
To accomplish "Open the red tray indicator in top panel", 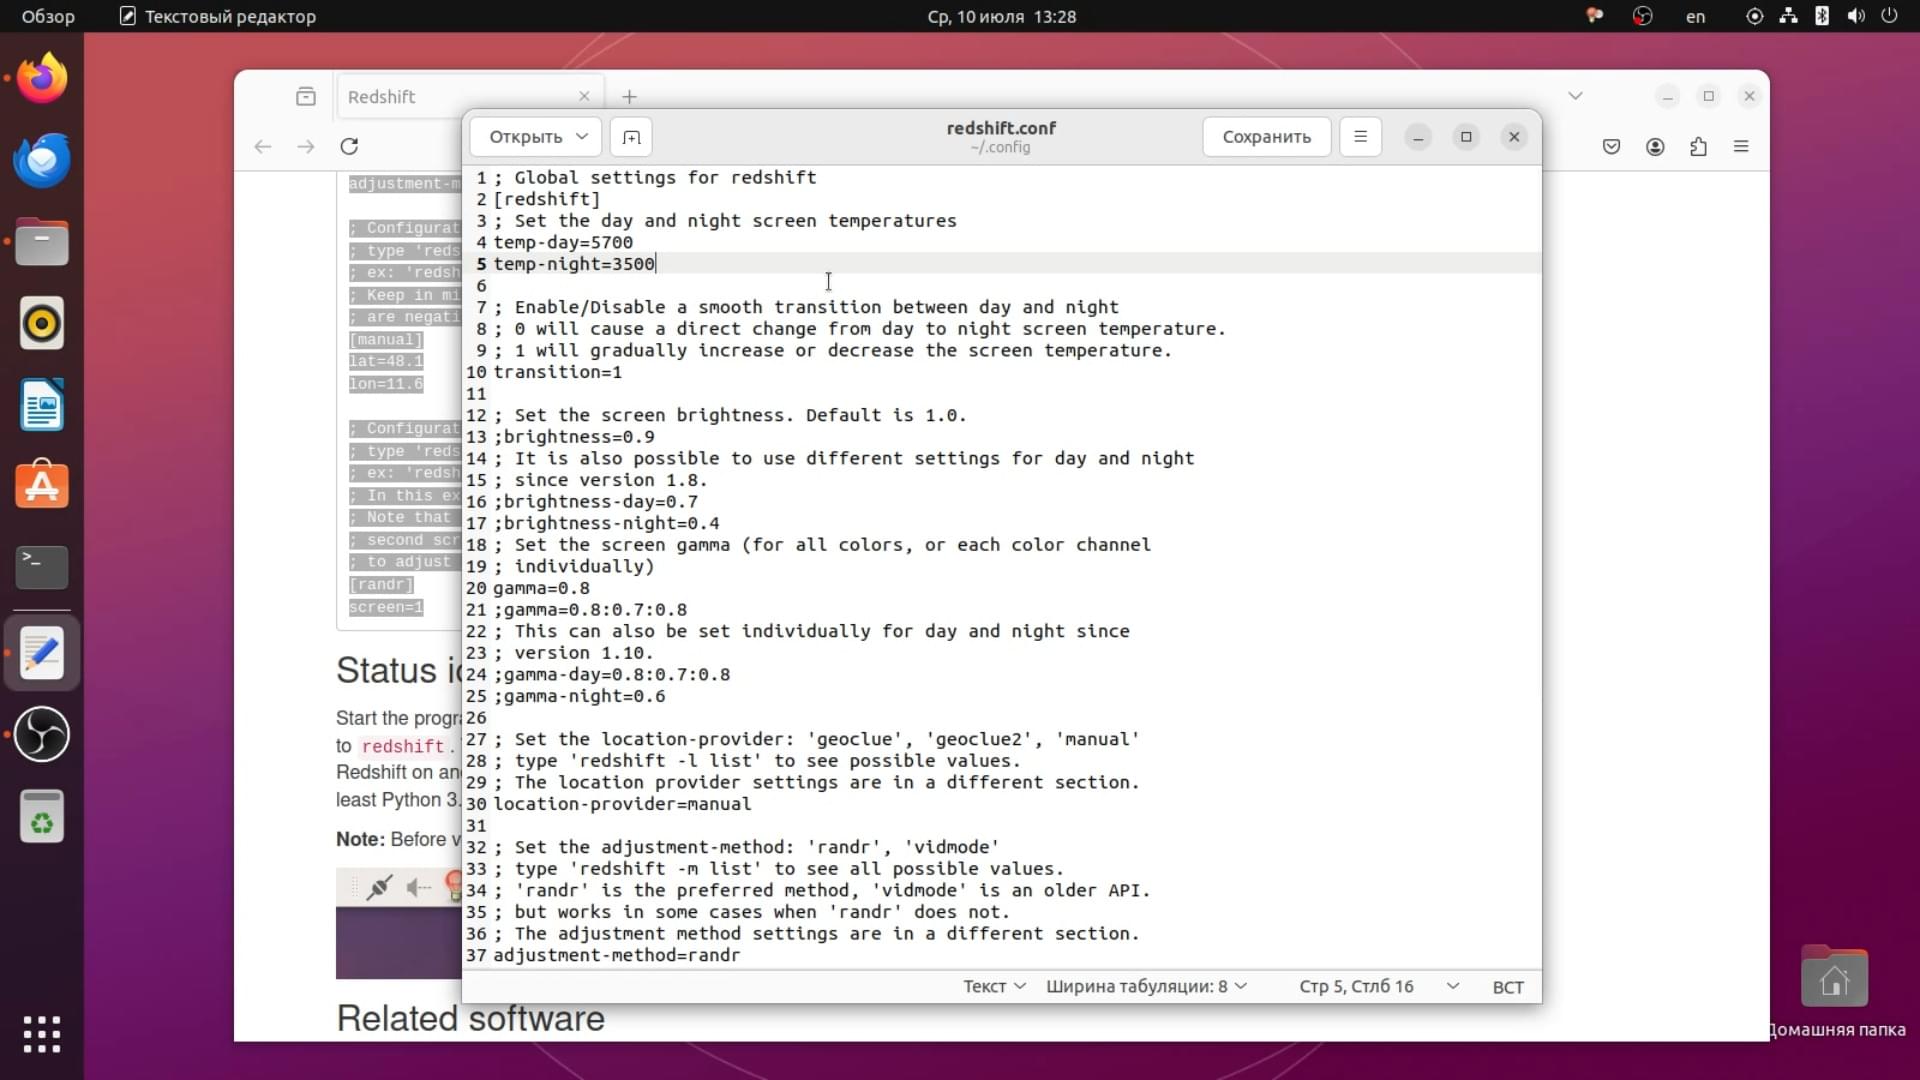I will point(1595,16).
